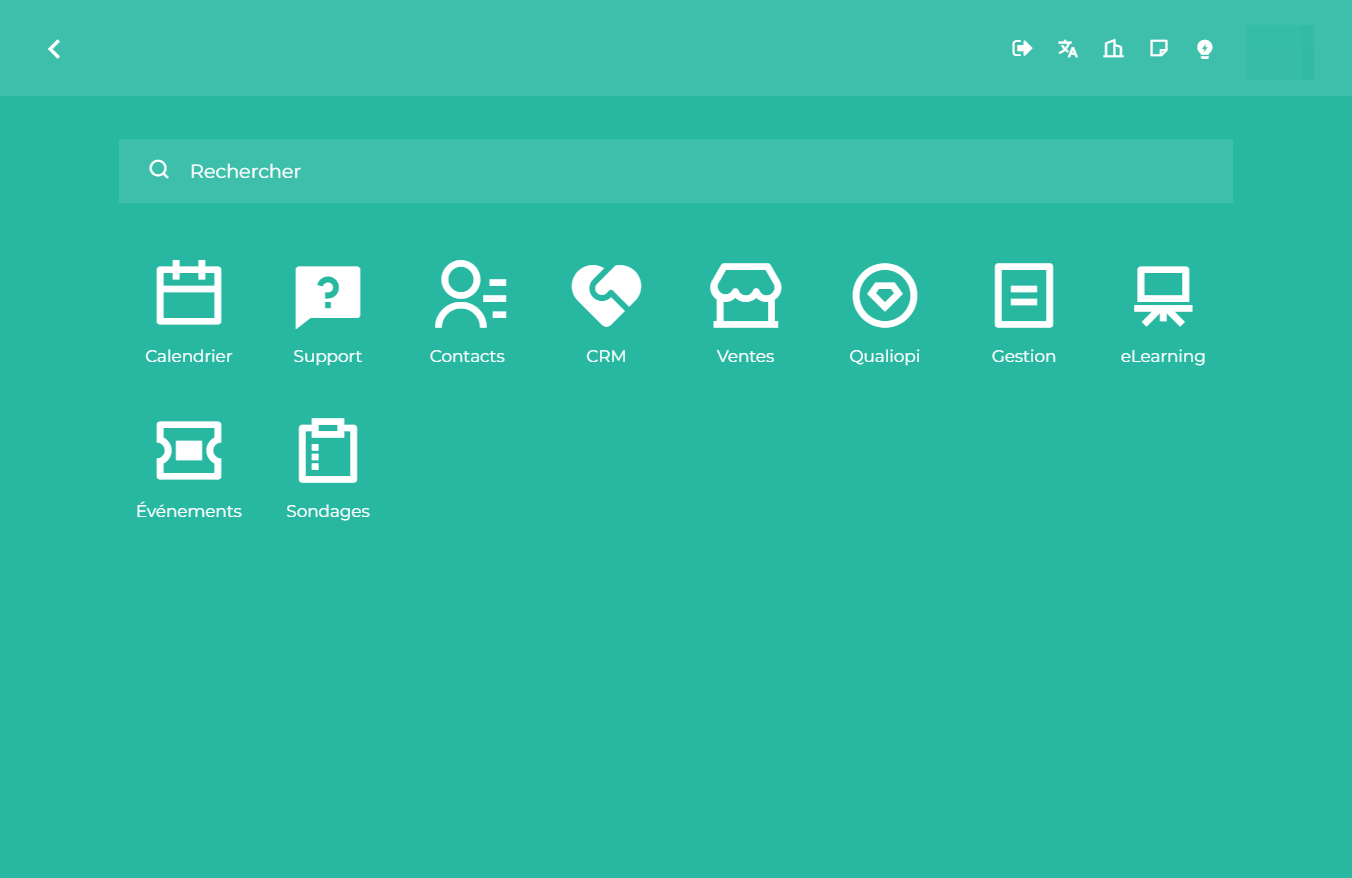Go back using the left chevron
1352x878 pixels.
click(x=54, y=48)
